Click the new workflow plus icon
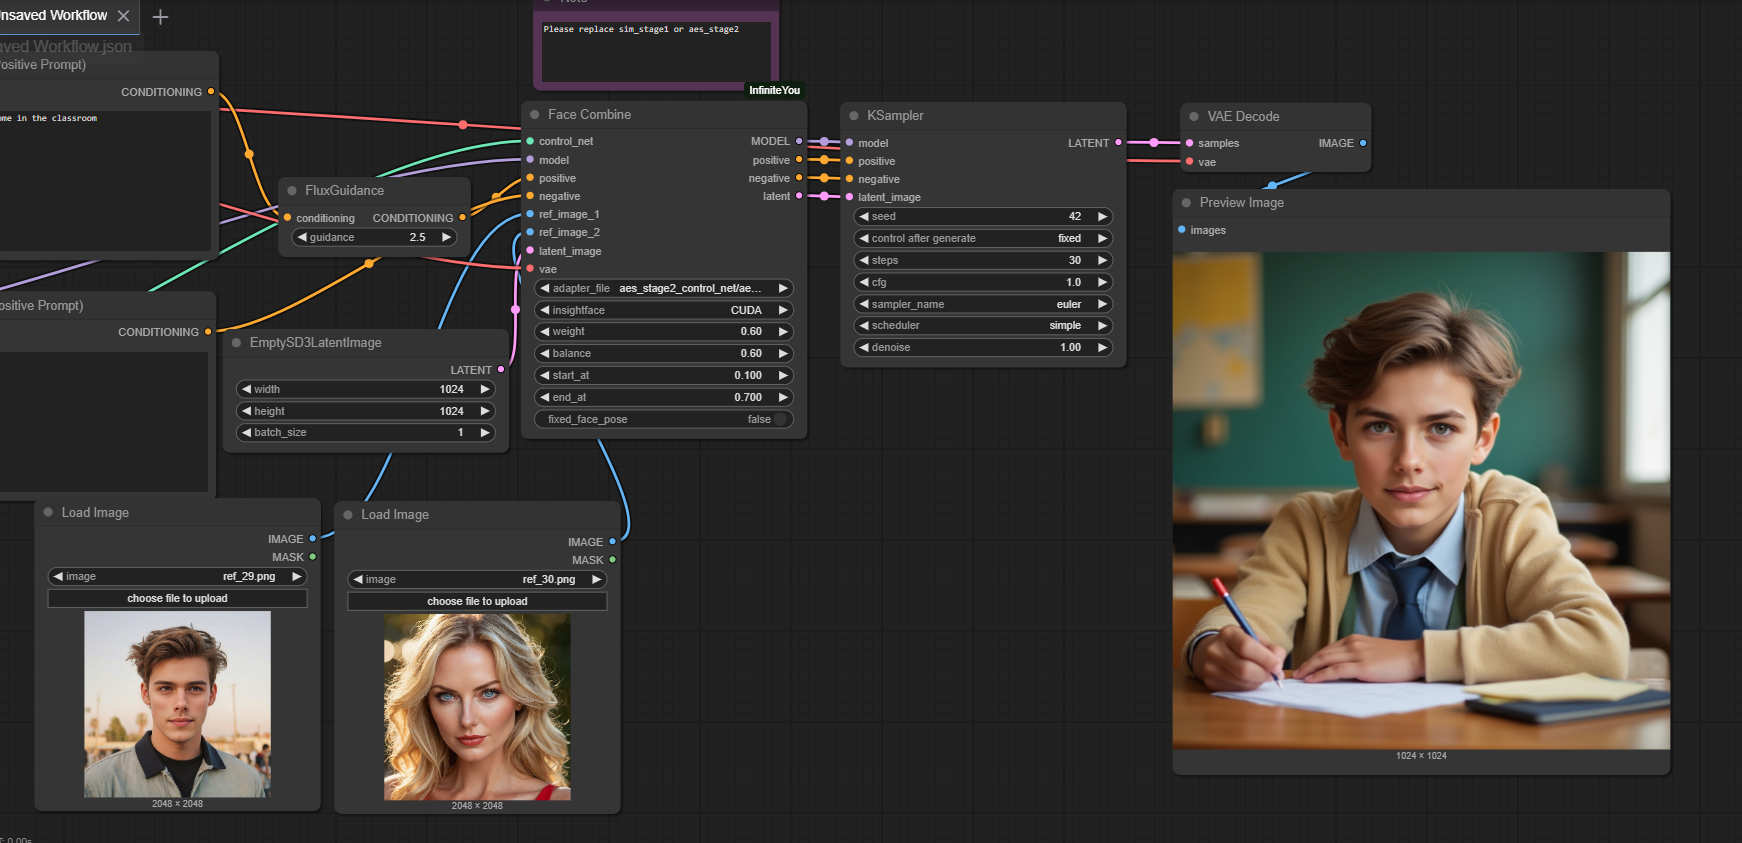The width and height of the screenshot is (1742, 843). (x=160, y=17)
